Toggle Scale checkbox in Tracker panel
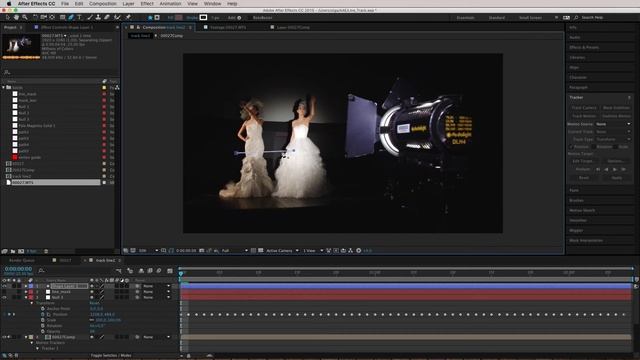This screenshot has width=640, height=360. (616, 147)
